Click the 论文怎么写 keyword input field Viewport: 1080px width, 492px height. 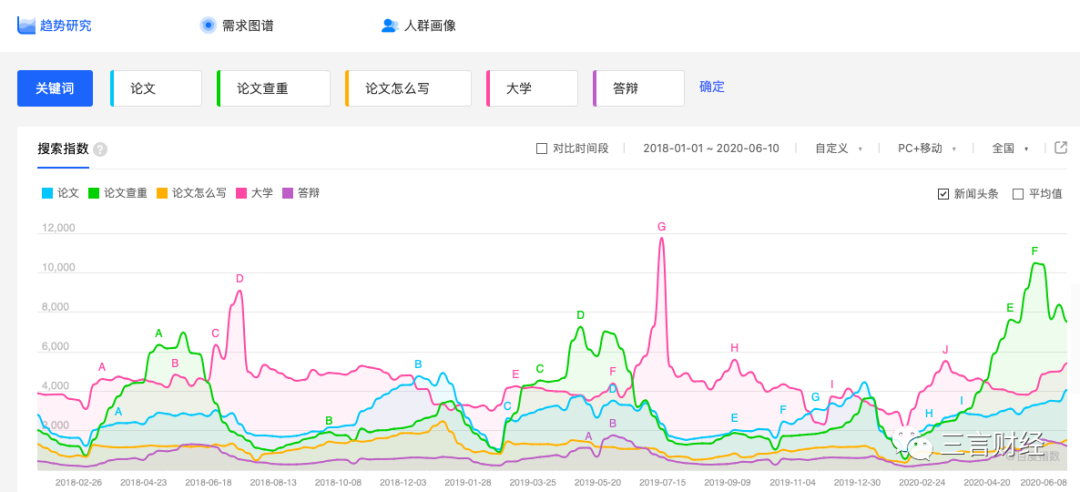408,88
